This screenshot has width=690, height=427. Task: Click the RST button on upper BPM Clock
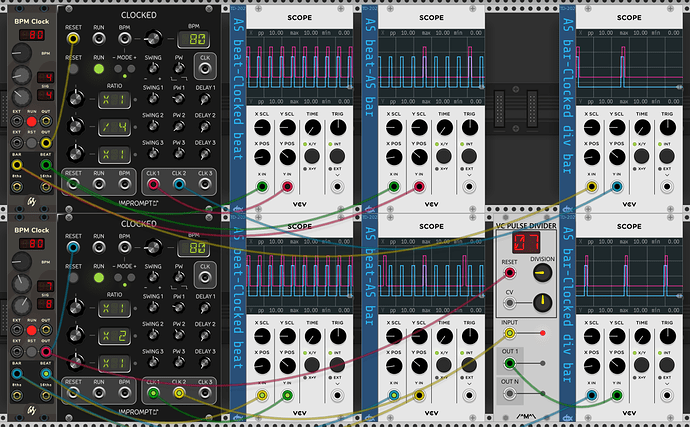click(x=31, y=143)
